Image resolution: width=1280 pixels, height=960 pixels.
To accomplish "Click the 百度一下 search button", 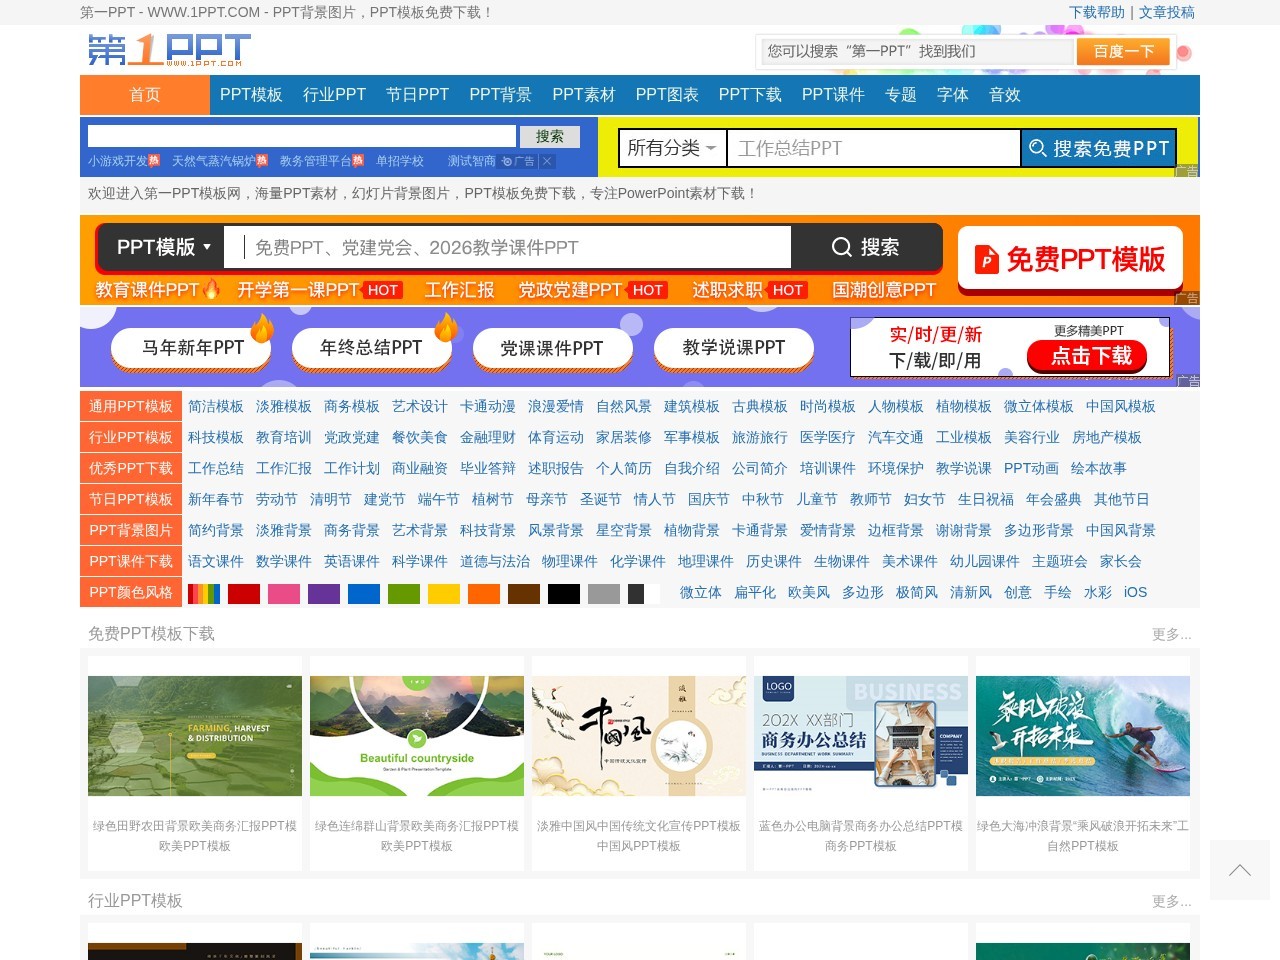I will point(1123,52).
